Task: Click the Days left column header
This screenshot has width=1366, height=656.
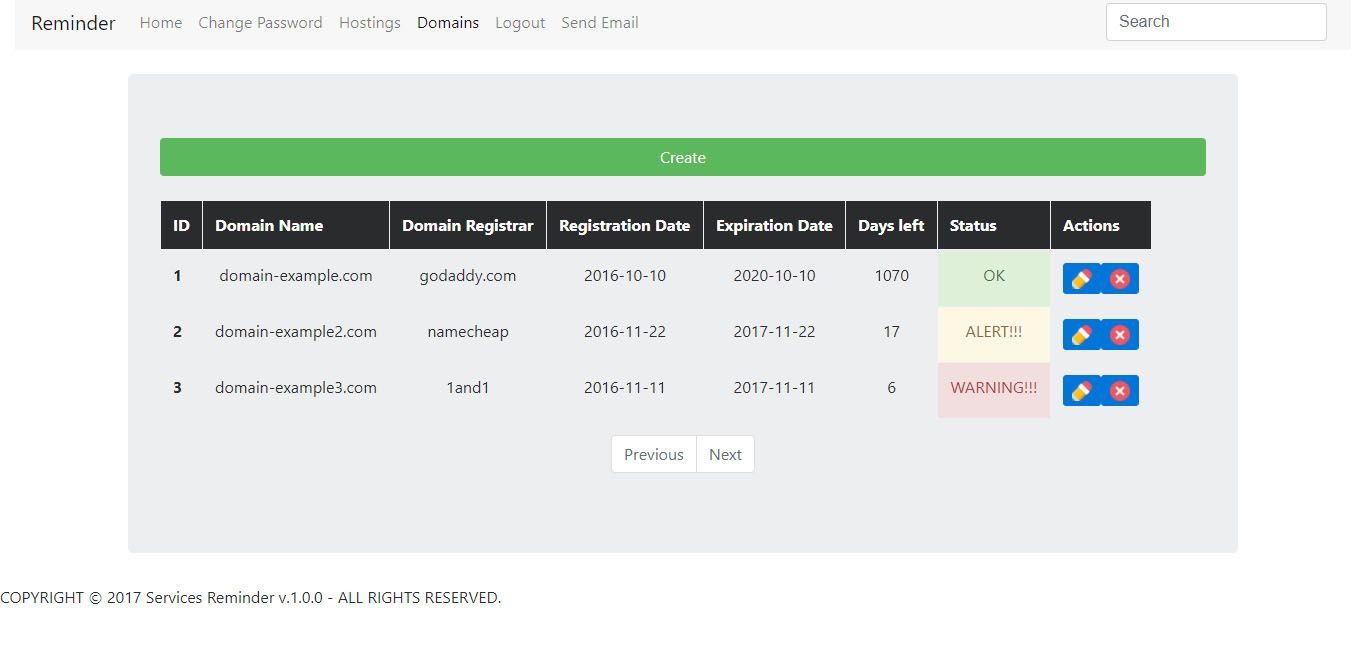Action: (891, 225)
